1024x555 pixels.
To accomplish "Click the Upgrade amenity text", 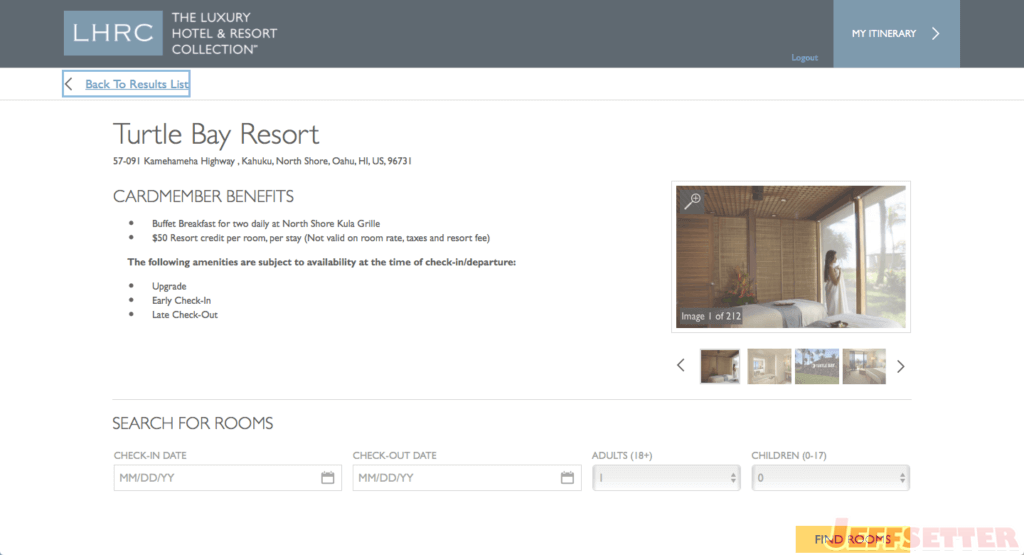I will coord(169,286).
